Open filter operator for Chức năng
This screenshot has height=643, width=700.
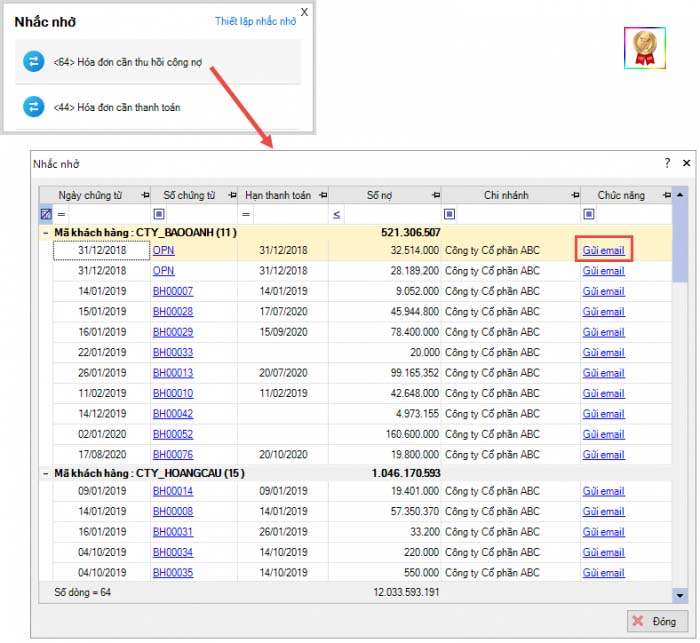click(589, 214)
